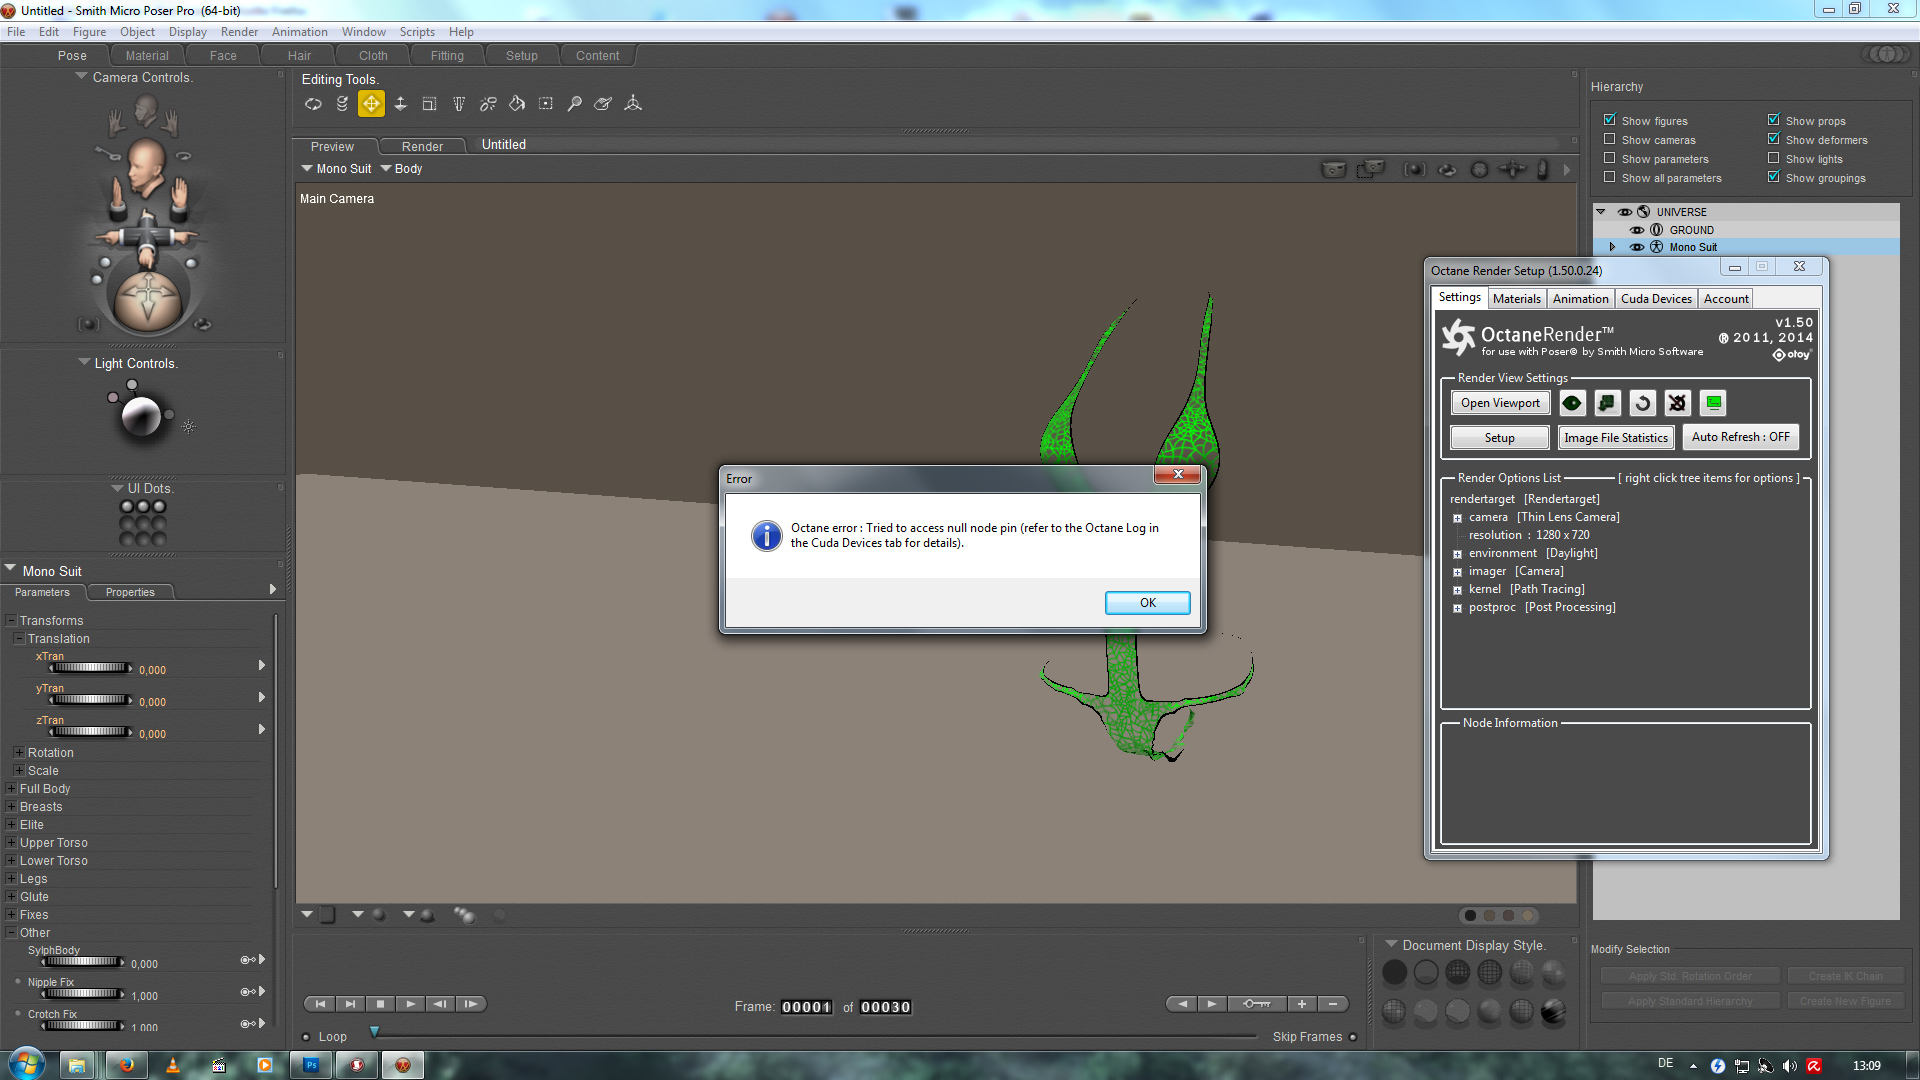Select the View Magnifier tool
This screenshot has width=1920, height=1080.
point(575,104)
